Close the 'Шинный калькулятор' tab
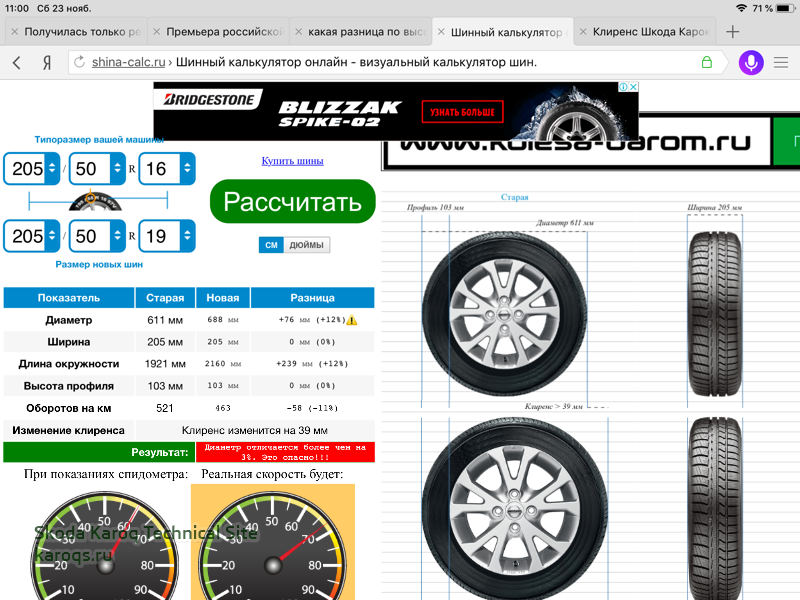Screen dimensions: 800x600 pos(441,32)
